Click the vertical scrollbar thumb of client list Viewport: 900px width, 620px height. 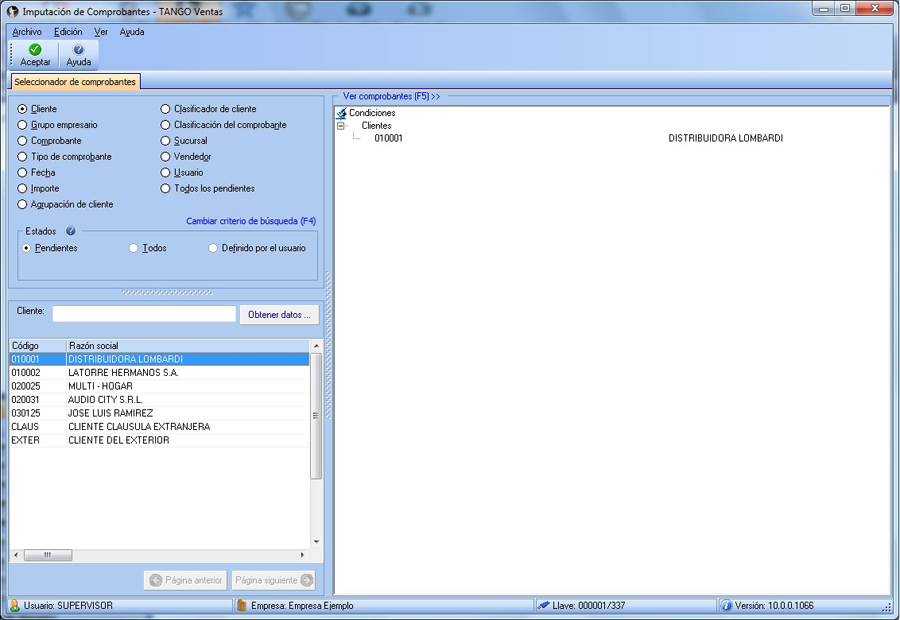[316, 416]
